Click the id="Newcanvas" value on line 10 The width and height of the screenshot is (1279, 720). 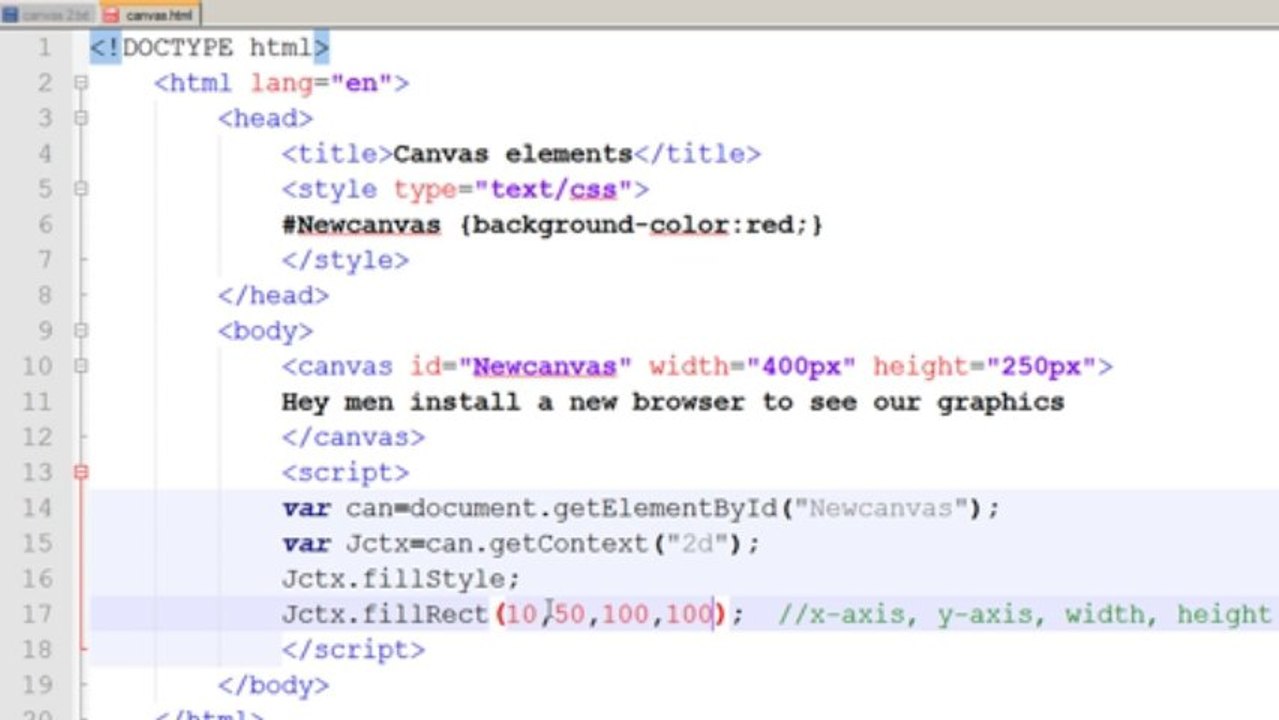(545, 367)
